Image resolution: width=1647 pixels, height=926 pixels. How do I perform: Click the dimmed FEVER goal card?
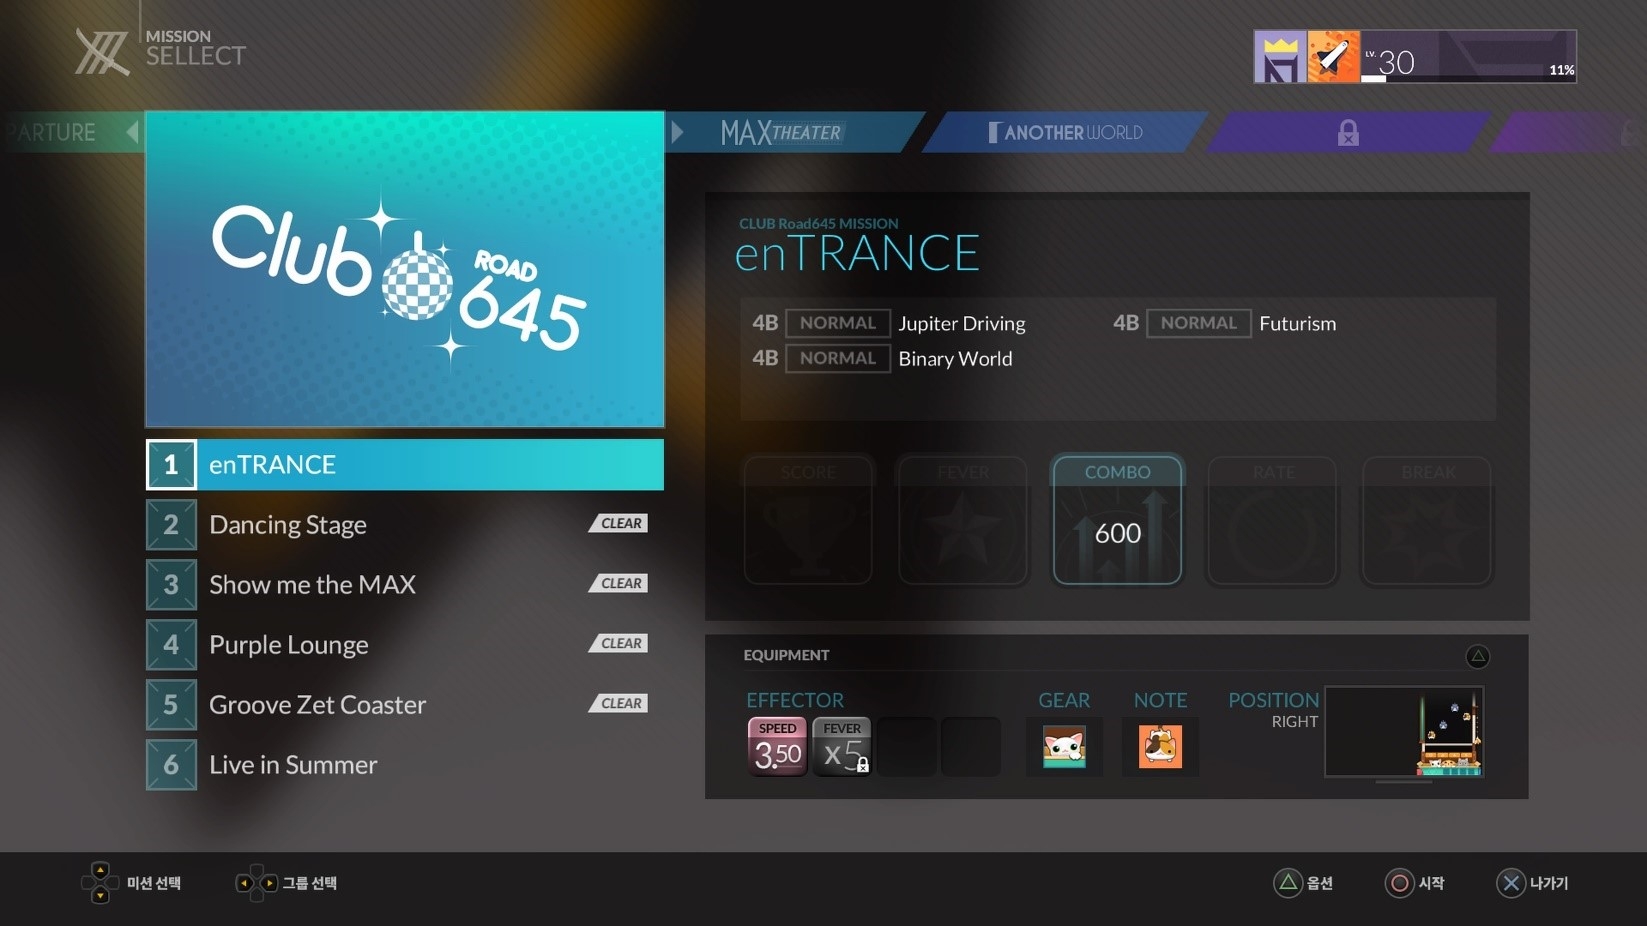click(x=963, y=520)
